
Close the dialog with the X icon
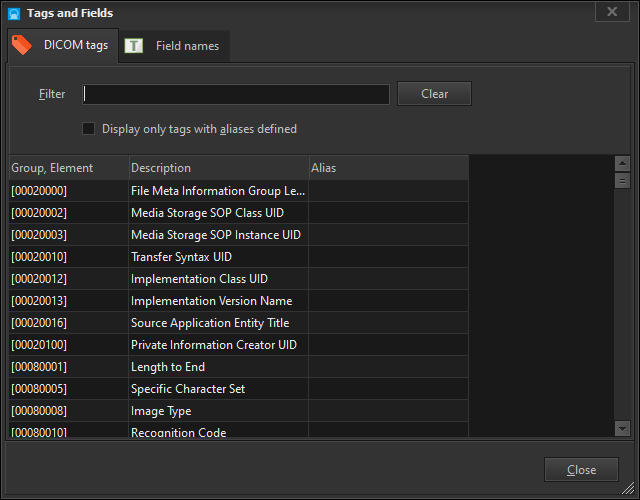pos(611,12)
